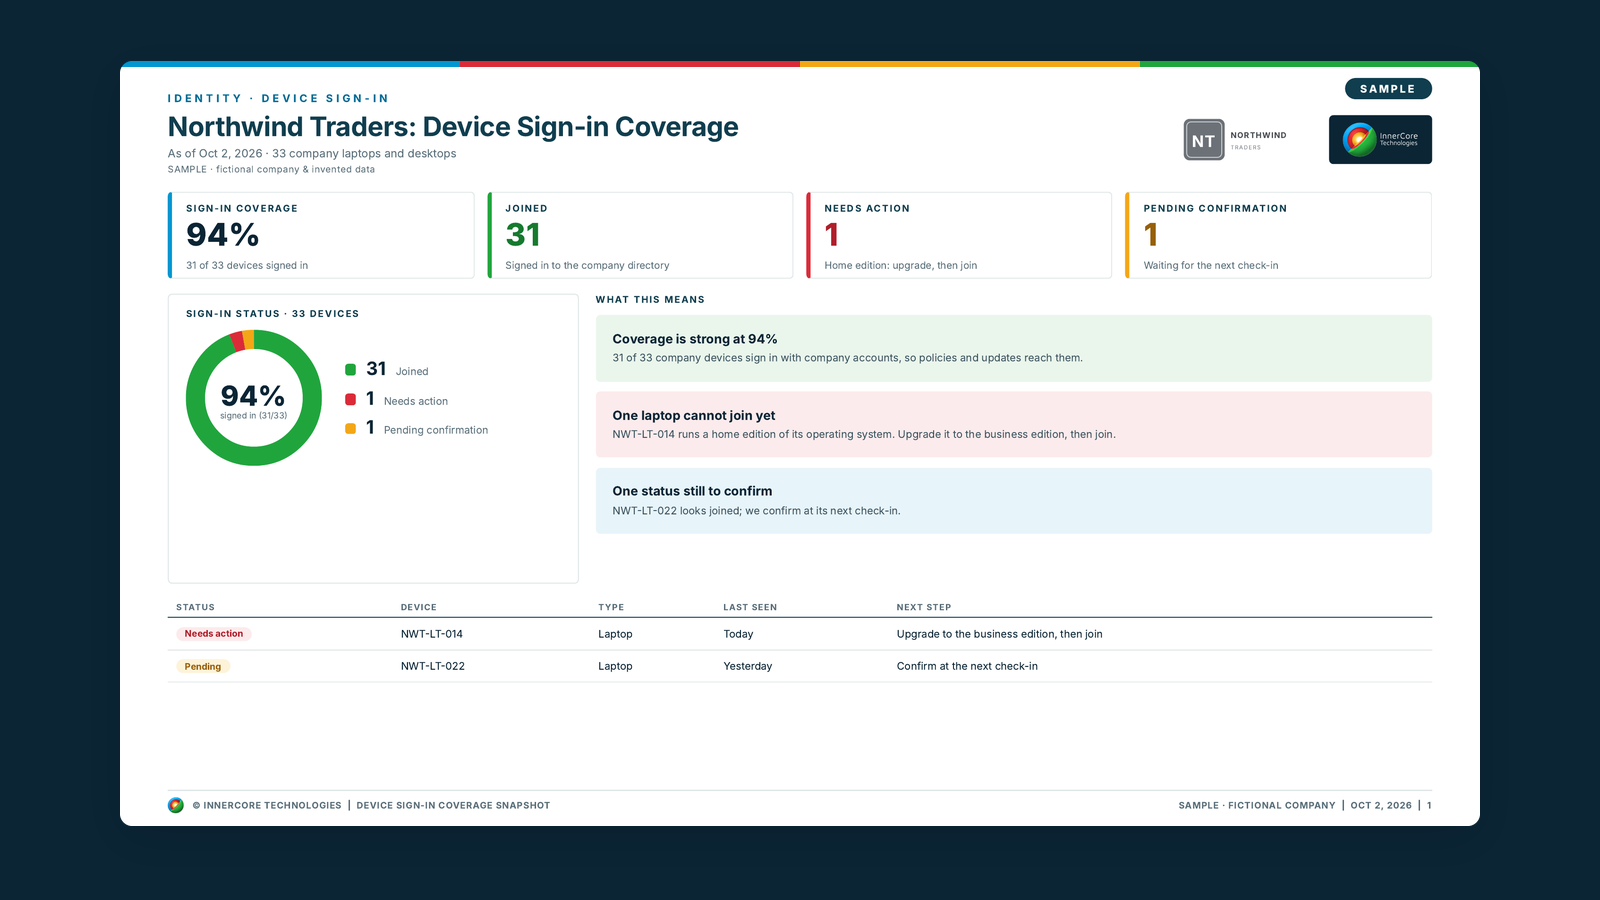Image resolution: width=1600 pixels, height=900 pixels.
Task: Click the "Today" last seen cell
Action: click(x=738, y=634)
